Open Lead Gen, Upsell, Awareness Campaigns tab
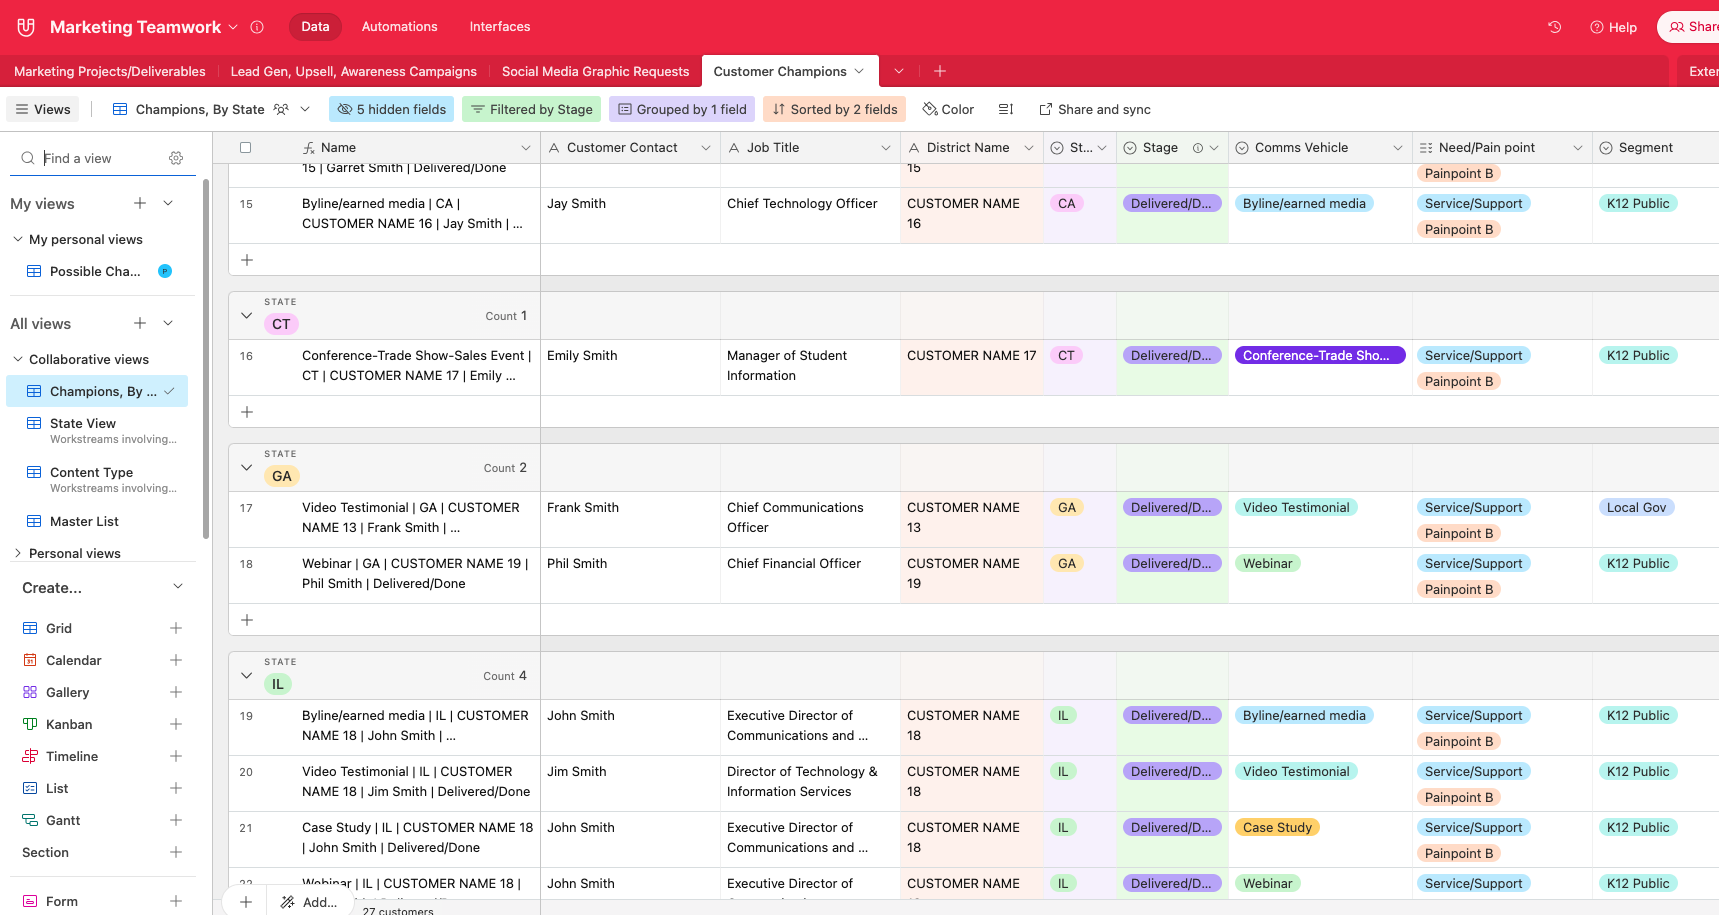This screenshot has height=915, width=1719. (353, 71)
